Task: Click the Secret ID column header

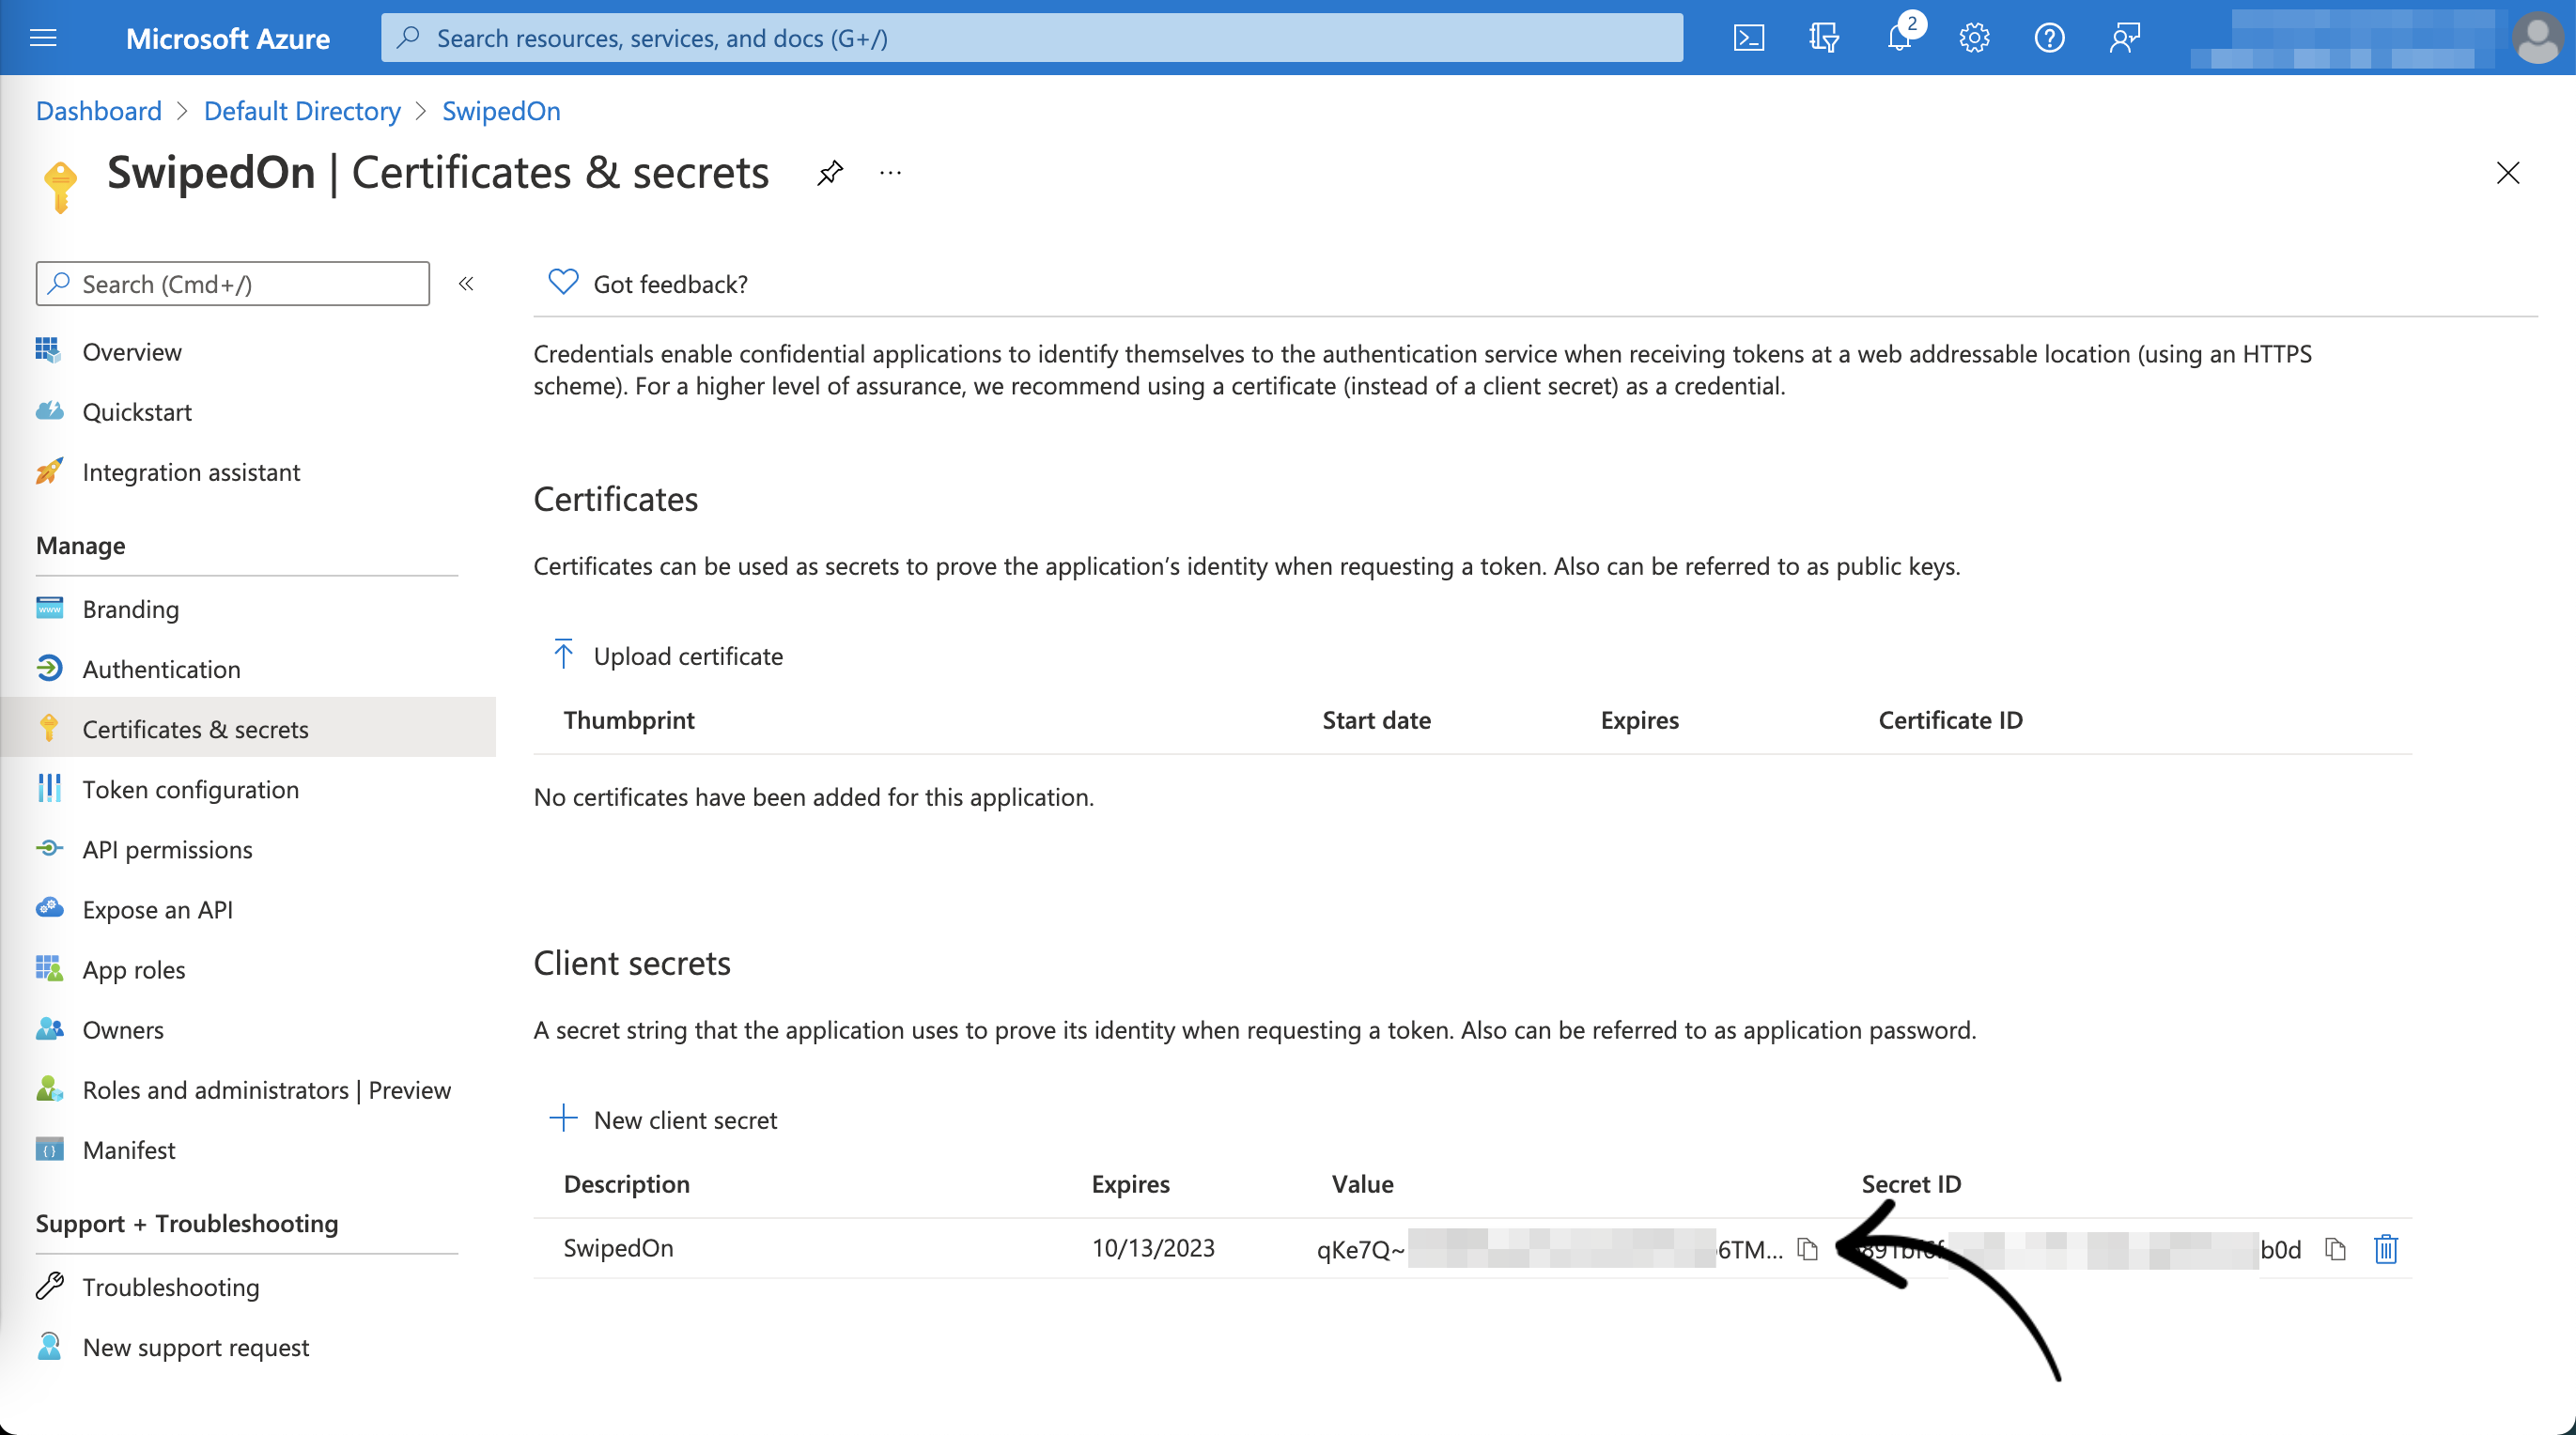Action: (1911, 1184)
